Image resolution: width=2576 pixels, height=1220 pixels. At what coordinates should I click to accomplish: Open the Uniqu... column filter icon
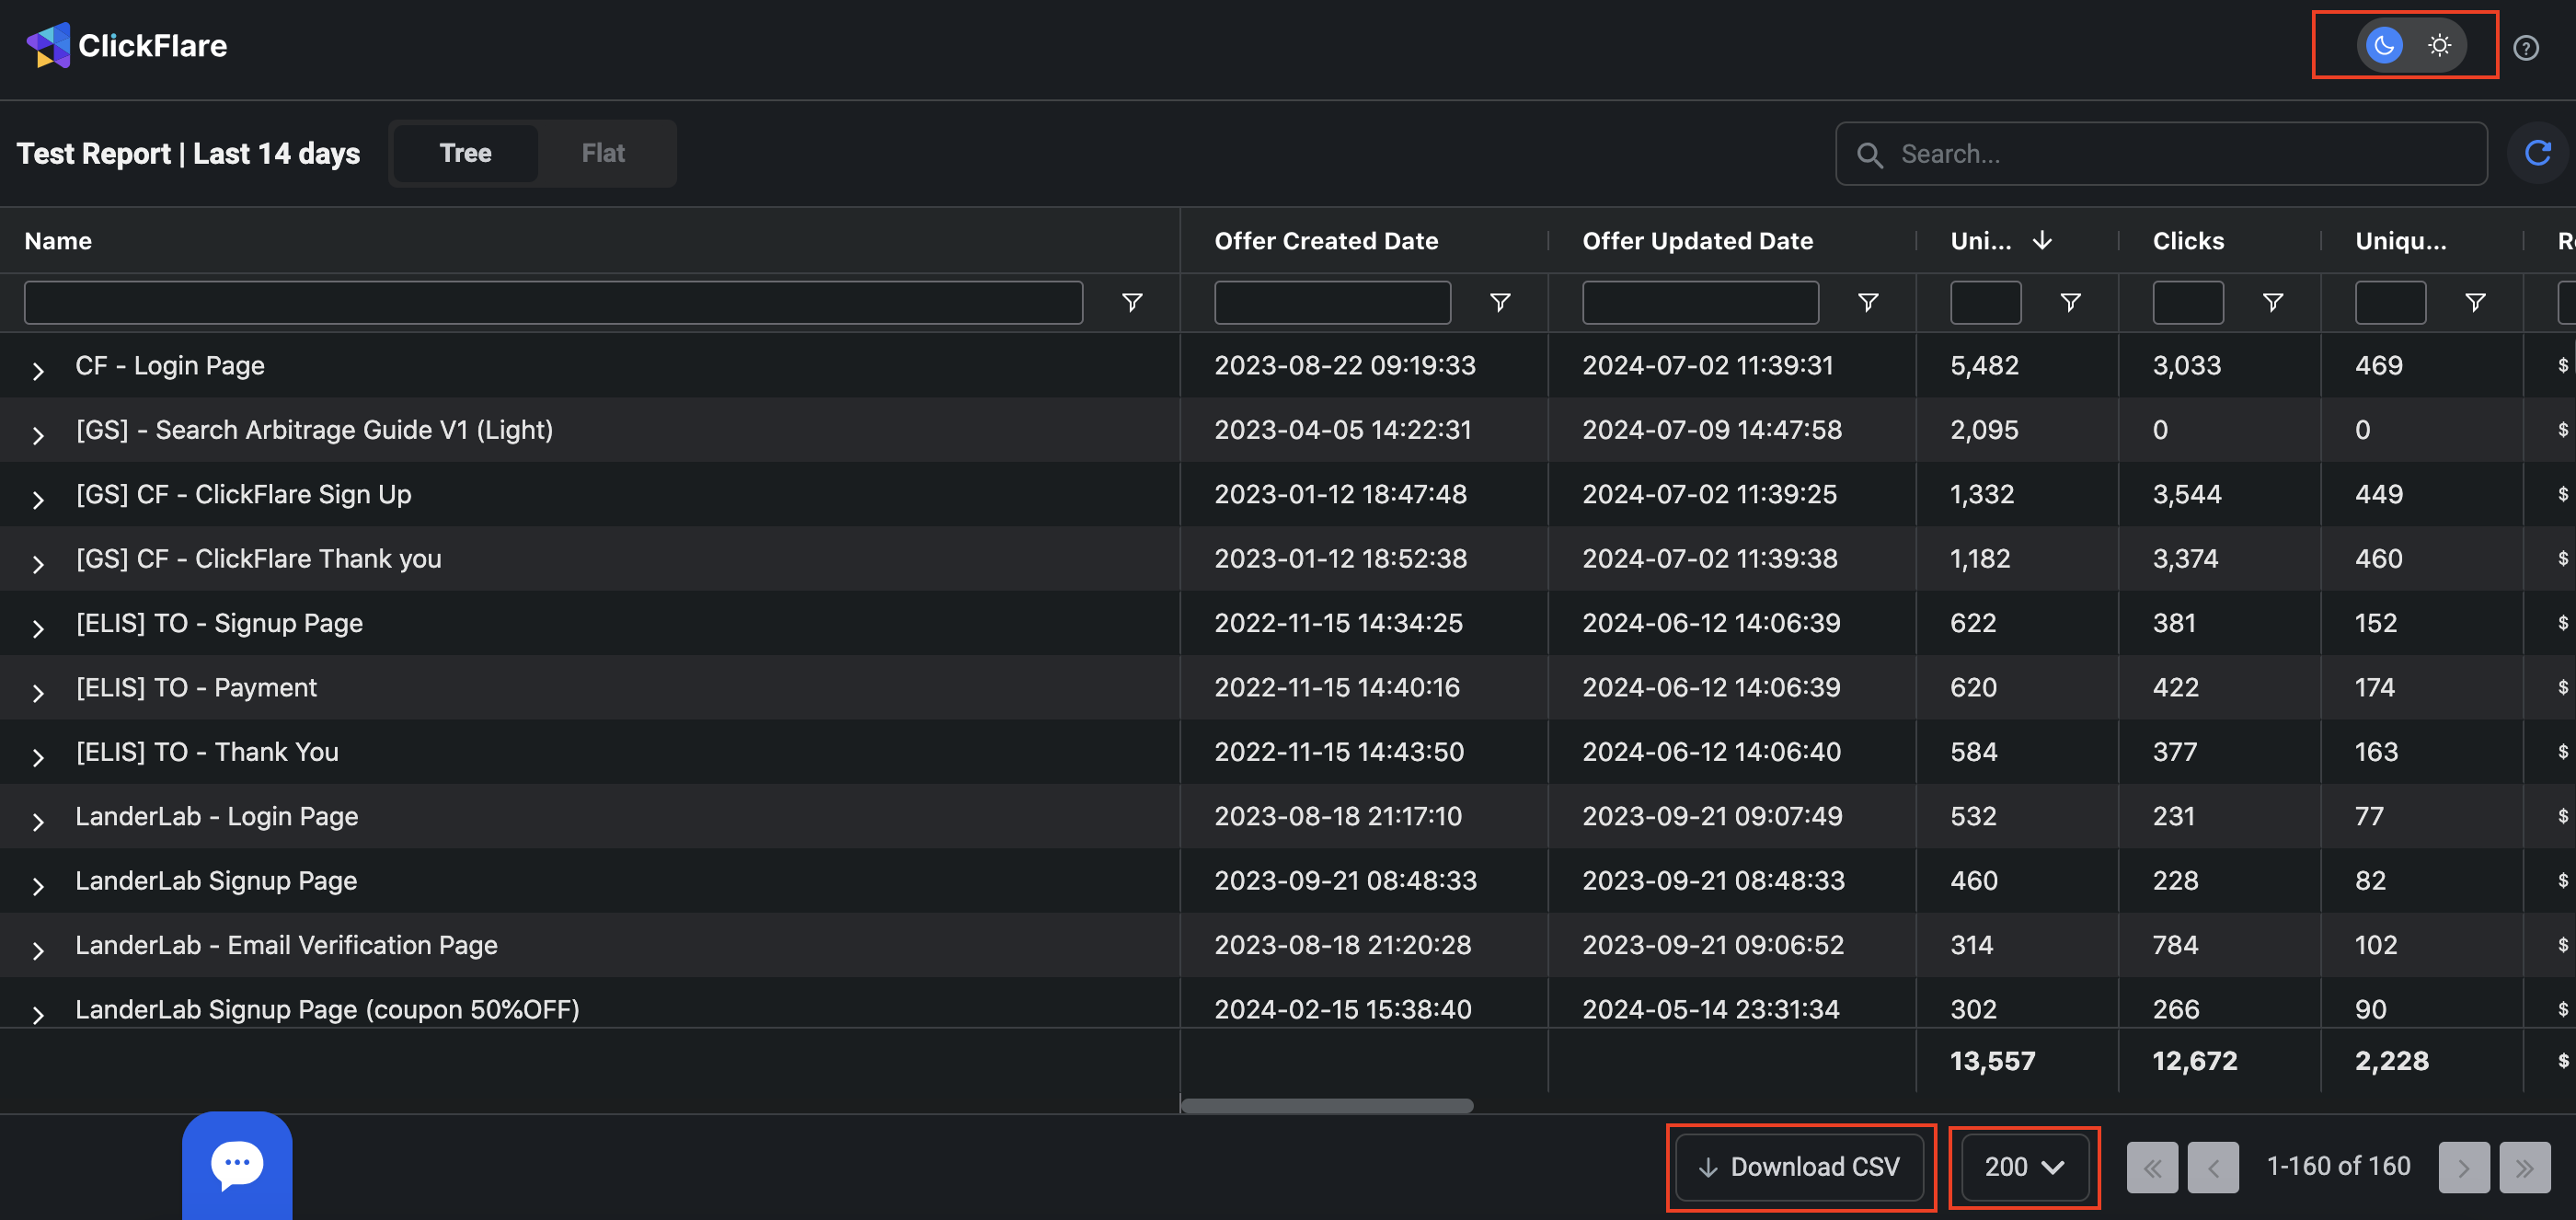pyautogui.click(x=2474, y=302)
